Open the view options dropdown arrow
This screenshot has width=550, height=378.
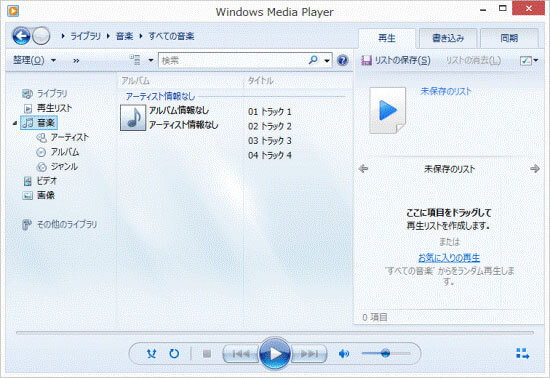(x=151, y=60)
